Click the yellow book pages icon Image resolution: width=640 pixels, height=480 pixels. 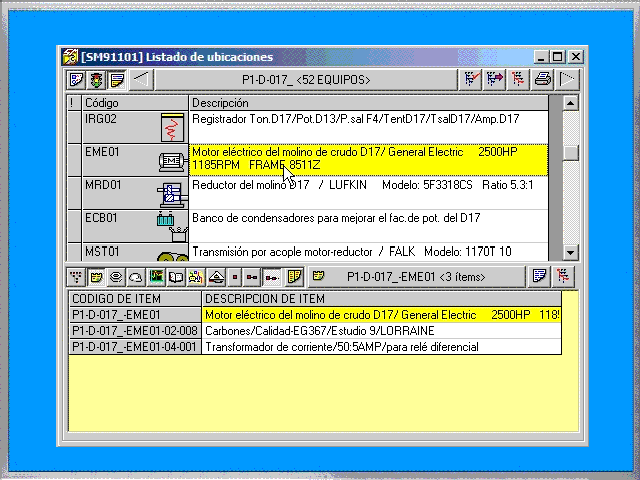294,278
